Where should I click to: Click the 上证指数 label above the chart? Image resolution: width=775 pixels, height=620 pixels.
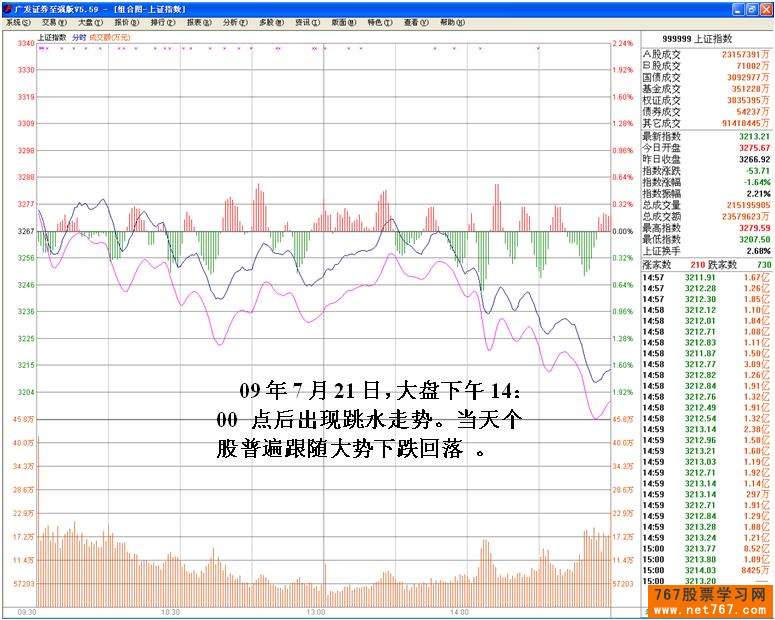point(52,37)
